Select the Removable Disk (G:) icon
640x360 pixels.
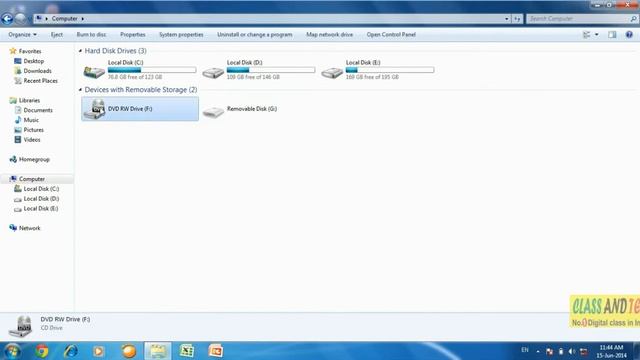tap(213, 111)
